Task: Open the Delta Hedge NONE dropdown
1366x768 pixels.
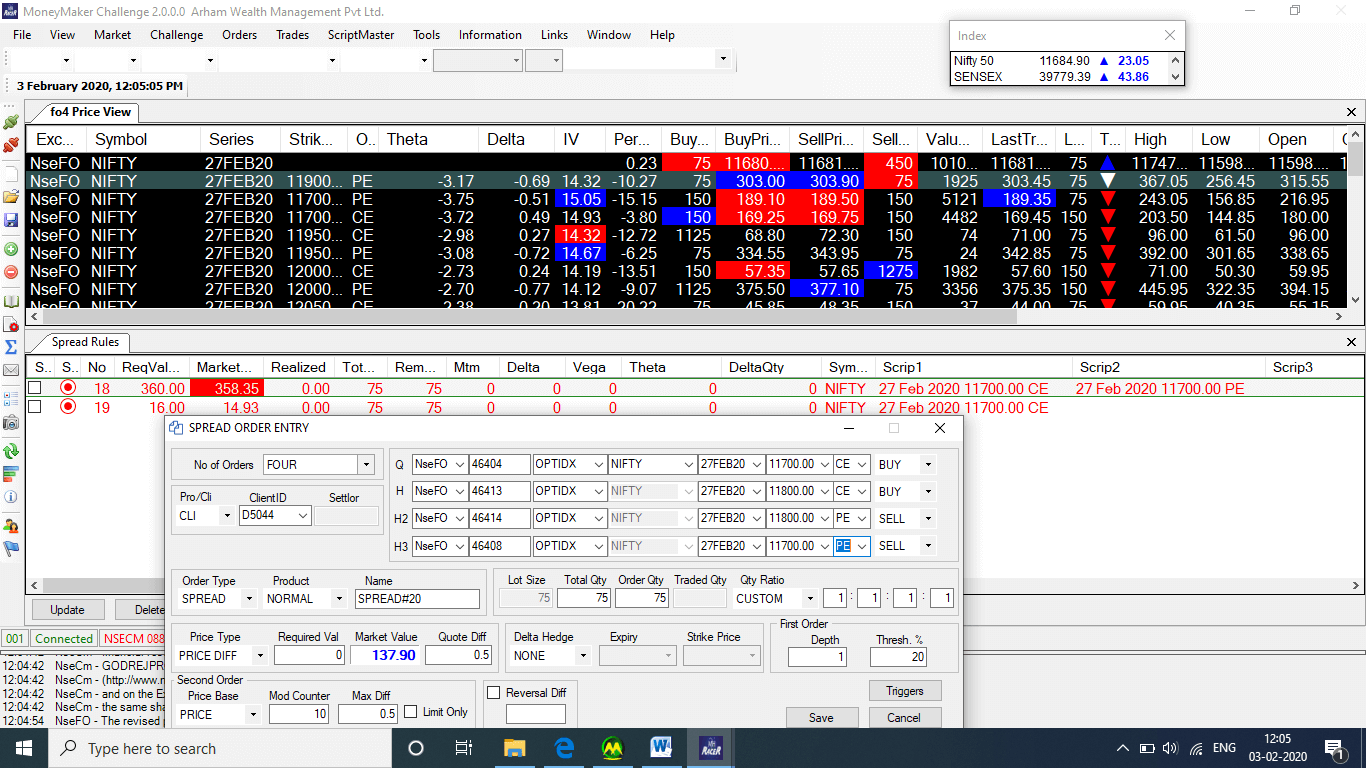Action: point(582,655)
